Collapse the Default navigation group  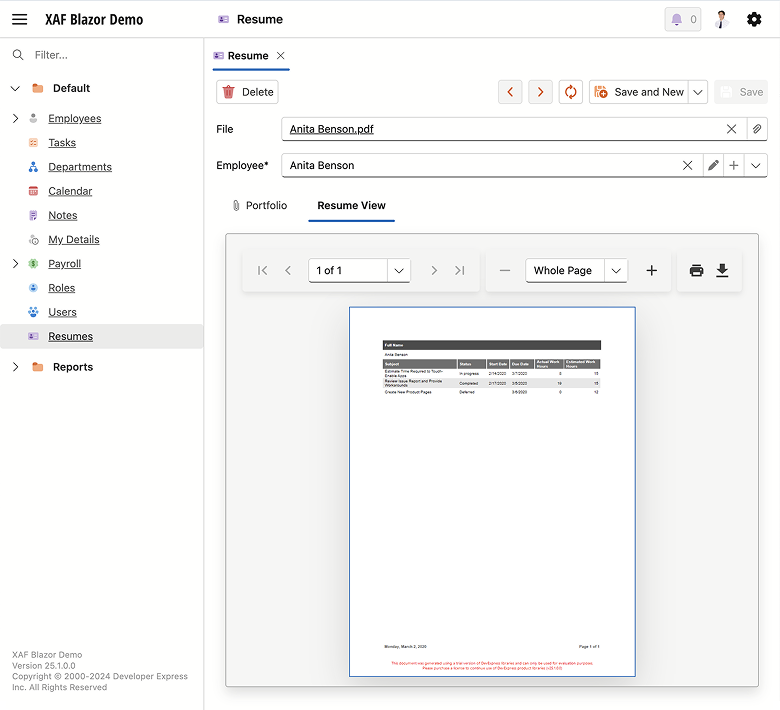(x=15, y=88)
